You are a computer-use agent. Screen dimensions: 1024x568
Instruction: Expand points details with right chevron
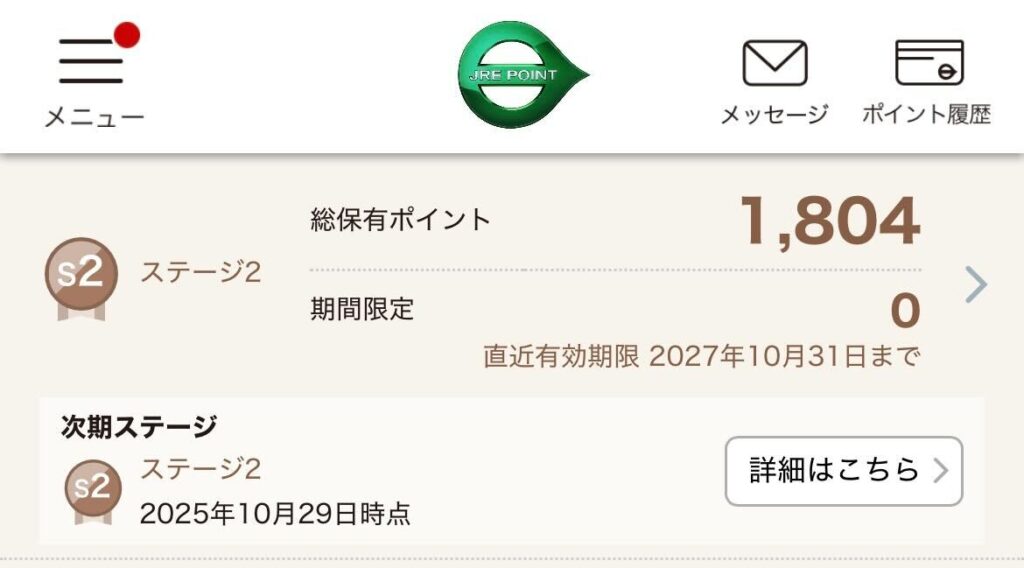[x=976, y=286]
